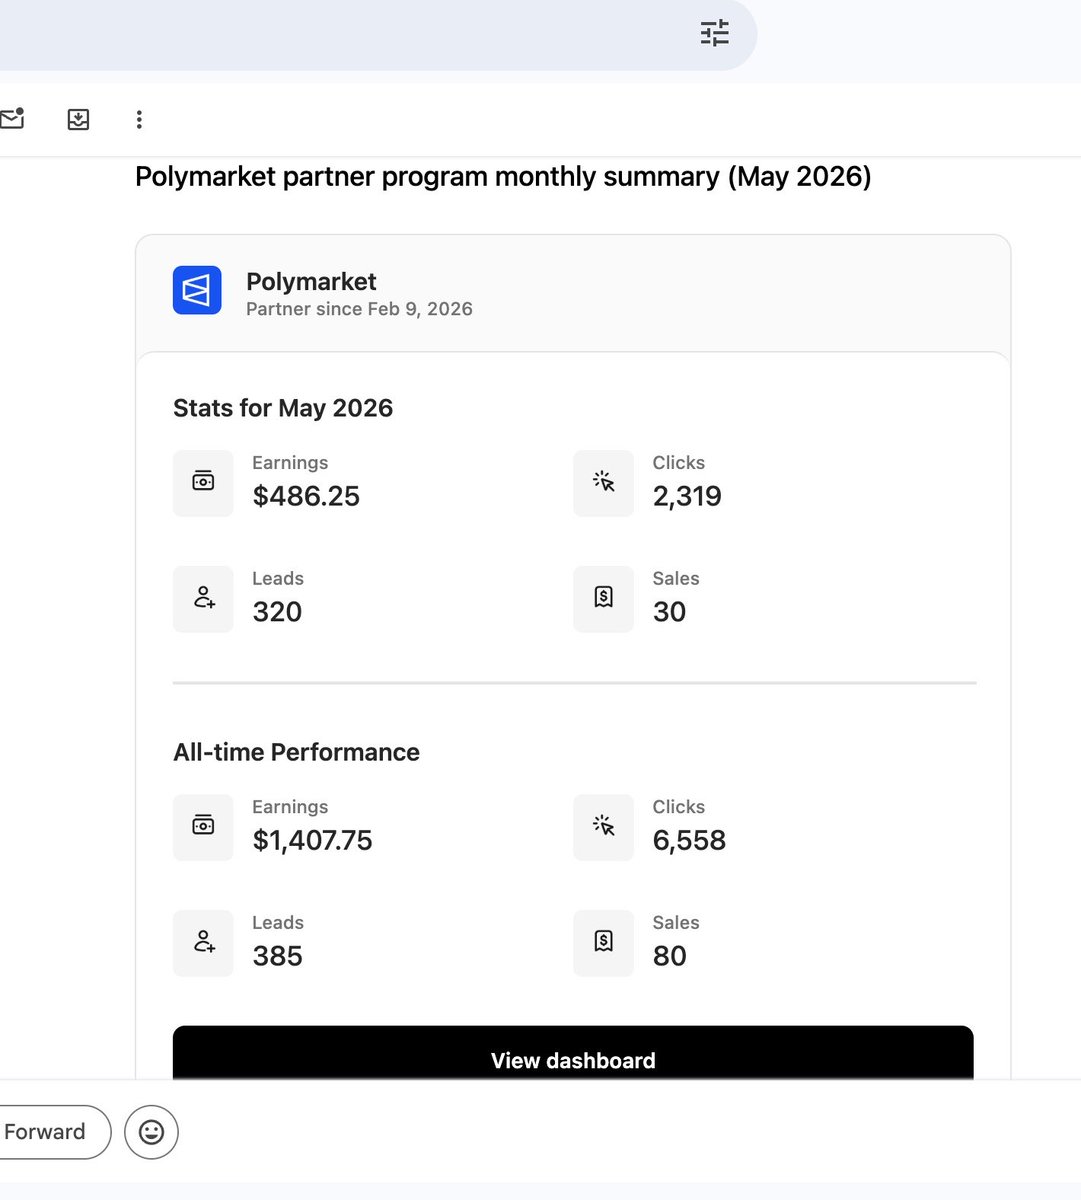
Task: Click the May 2026 Sales receipt icon
Action: coord(603,599)
